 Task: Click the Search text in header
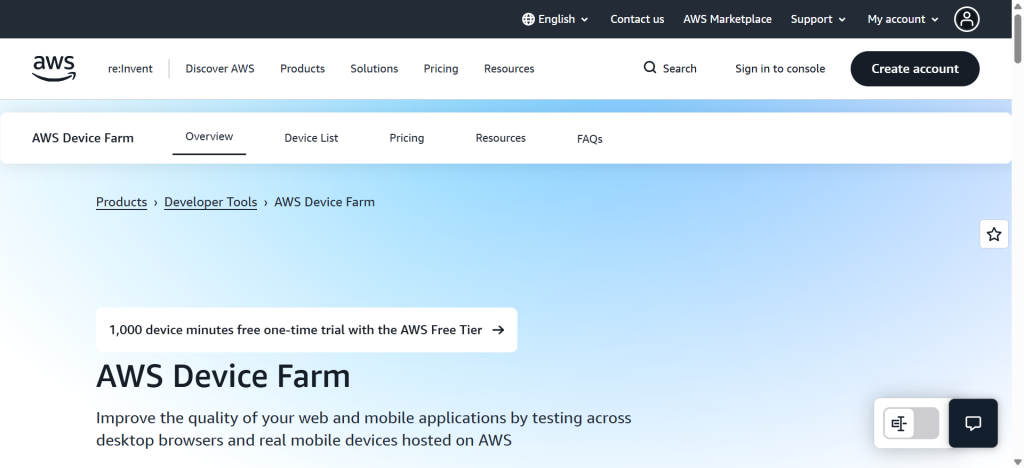(x=680, y=69)
